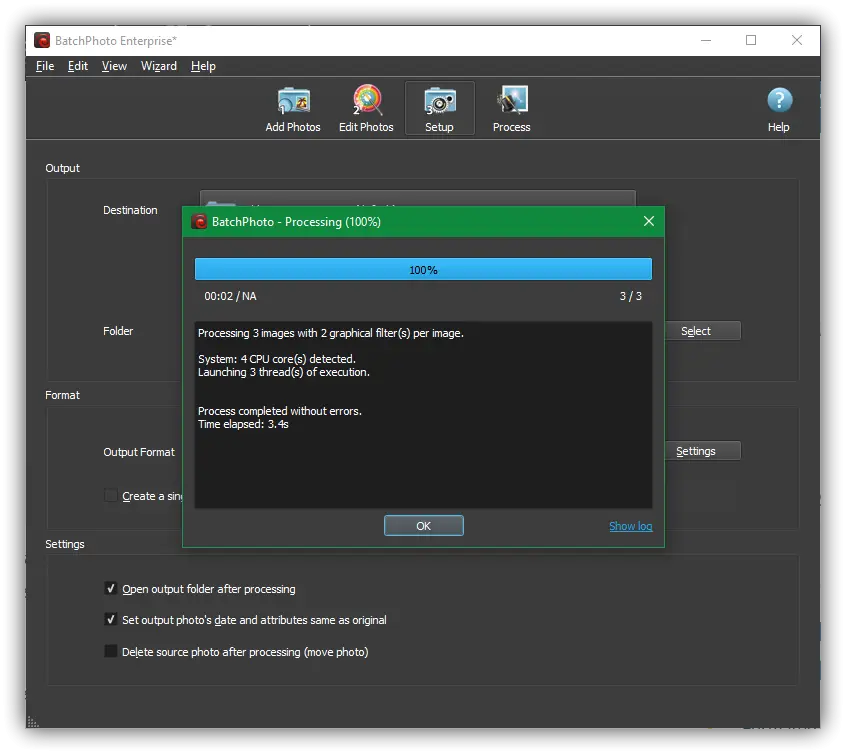846x754 pixels.
Task: Open the Show log link
Action: click(630, 526)
